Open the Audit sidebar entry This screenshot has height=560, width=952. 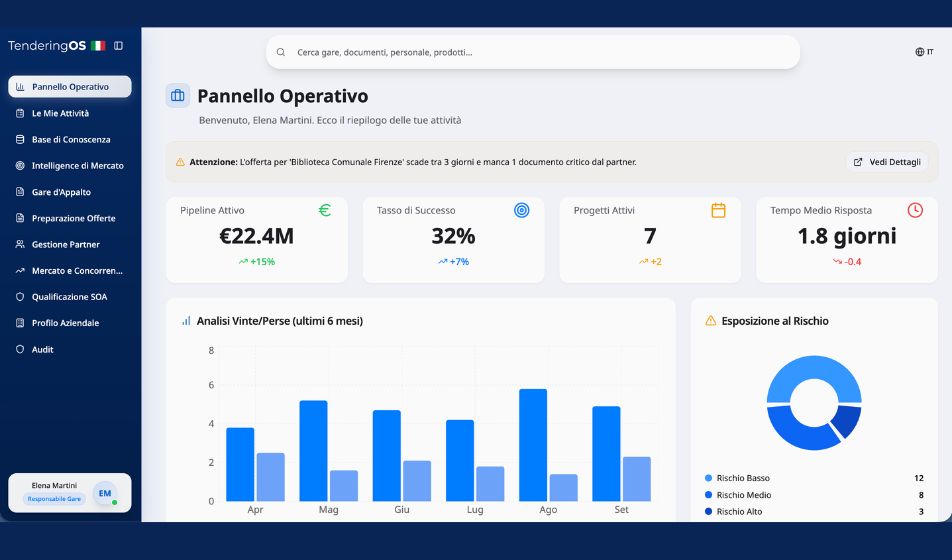(x=42, y=349)
